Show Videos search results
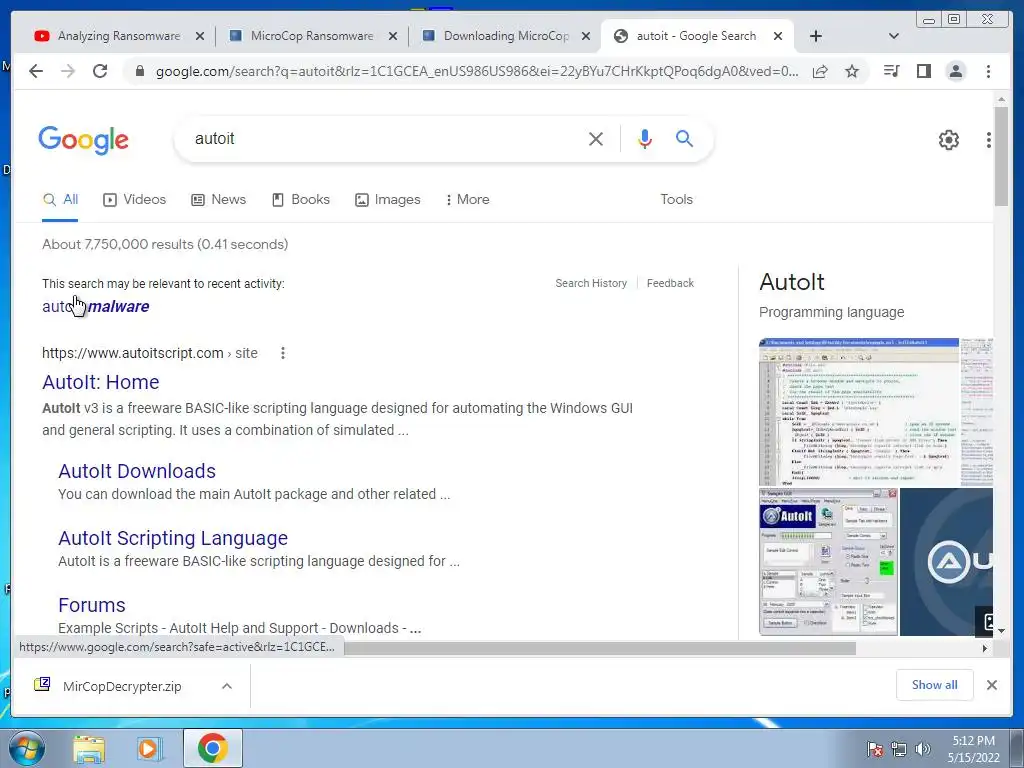Viewport: 1024px width, 768px height. (x=135, y=200)
